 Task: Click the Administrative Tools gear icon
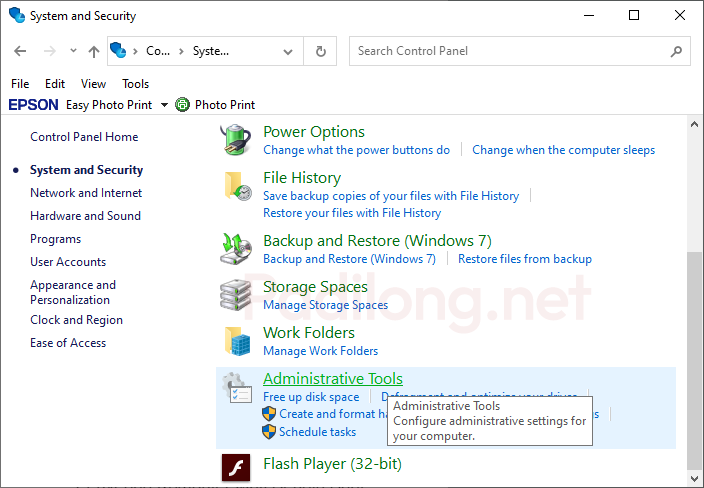237,387
